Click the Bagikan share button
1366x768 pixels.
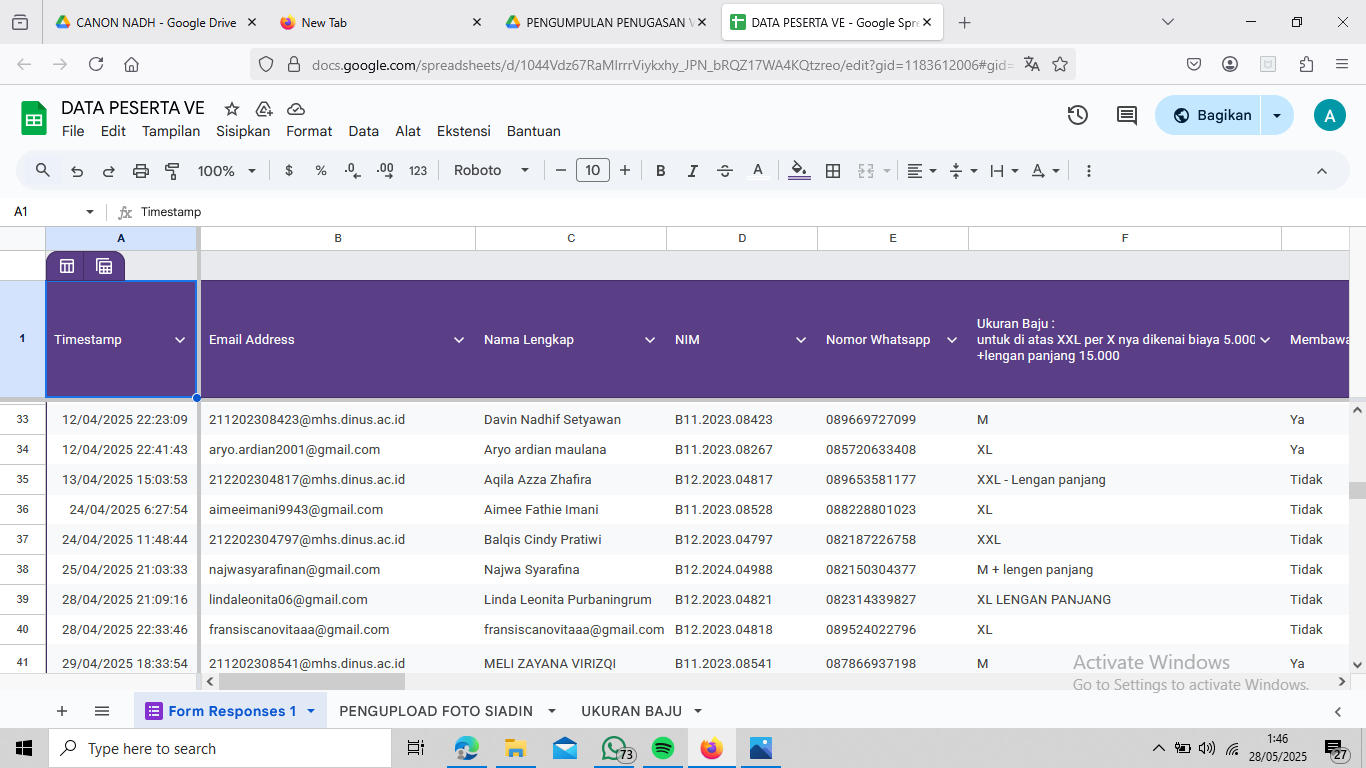click(1209, 115)
